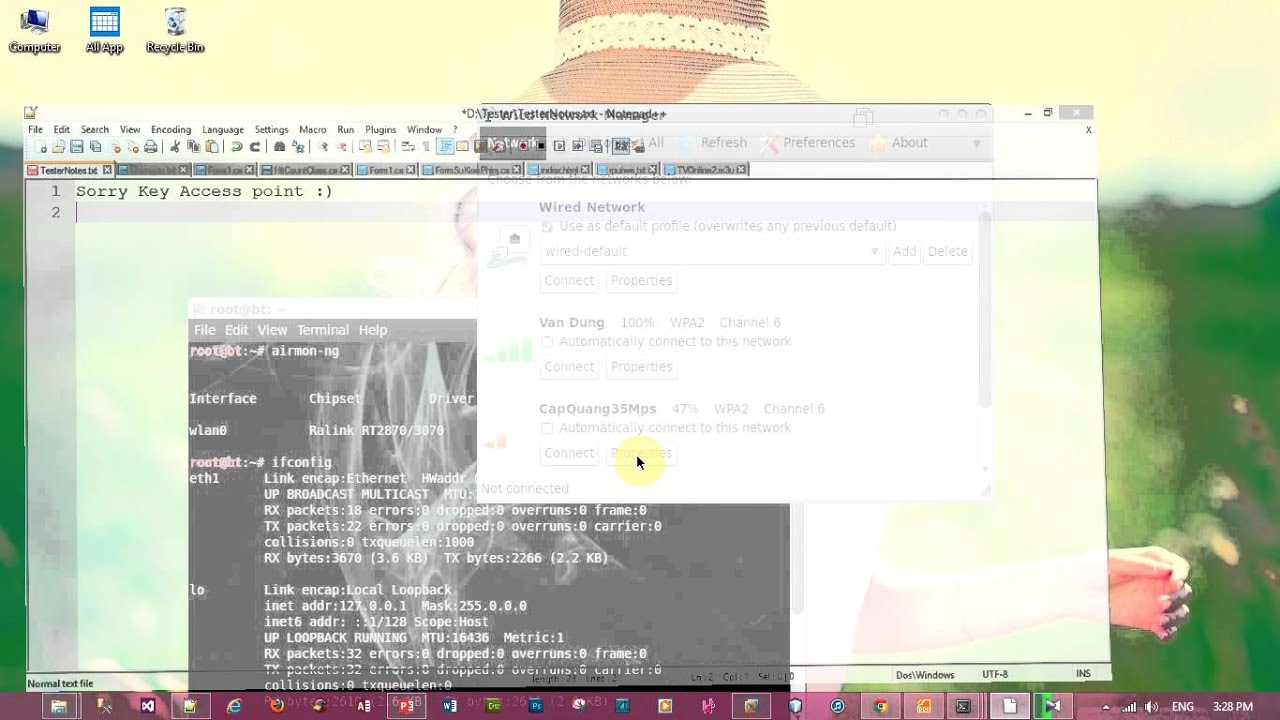Open the Macro menu
This screenshot has height=720, width=1280.
click(313, 130)
